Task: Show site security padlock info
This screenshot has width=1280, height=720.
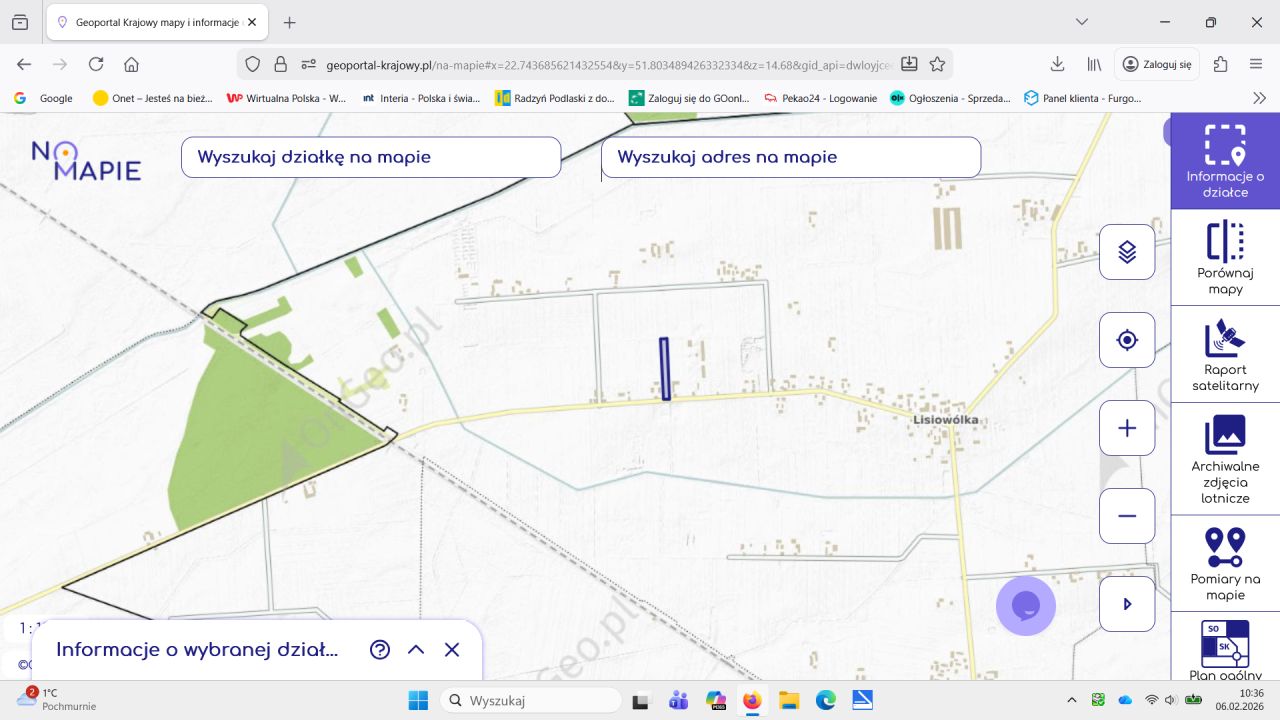Action: click(280, 64)
